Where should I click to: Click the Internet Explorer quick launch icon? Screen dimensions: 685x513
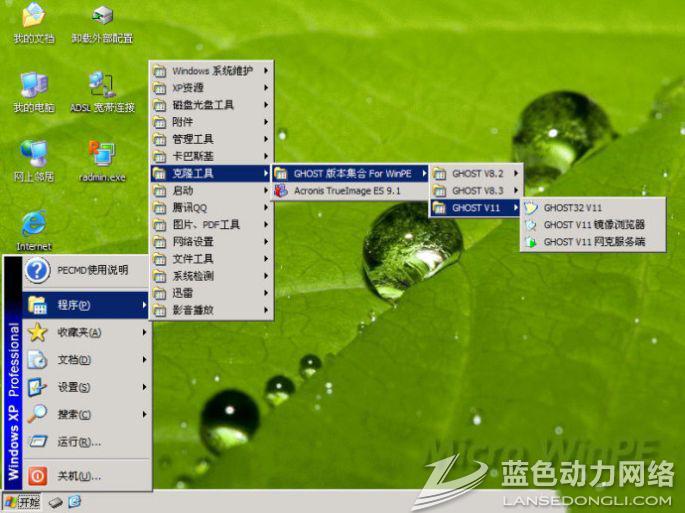[x=75, y=501]
